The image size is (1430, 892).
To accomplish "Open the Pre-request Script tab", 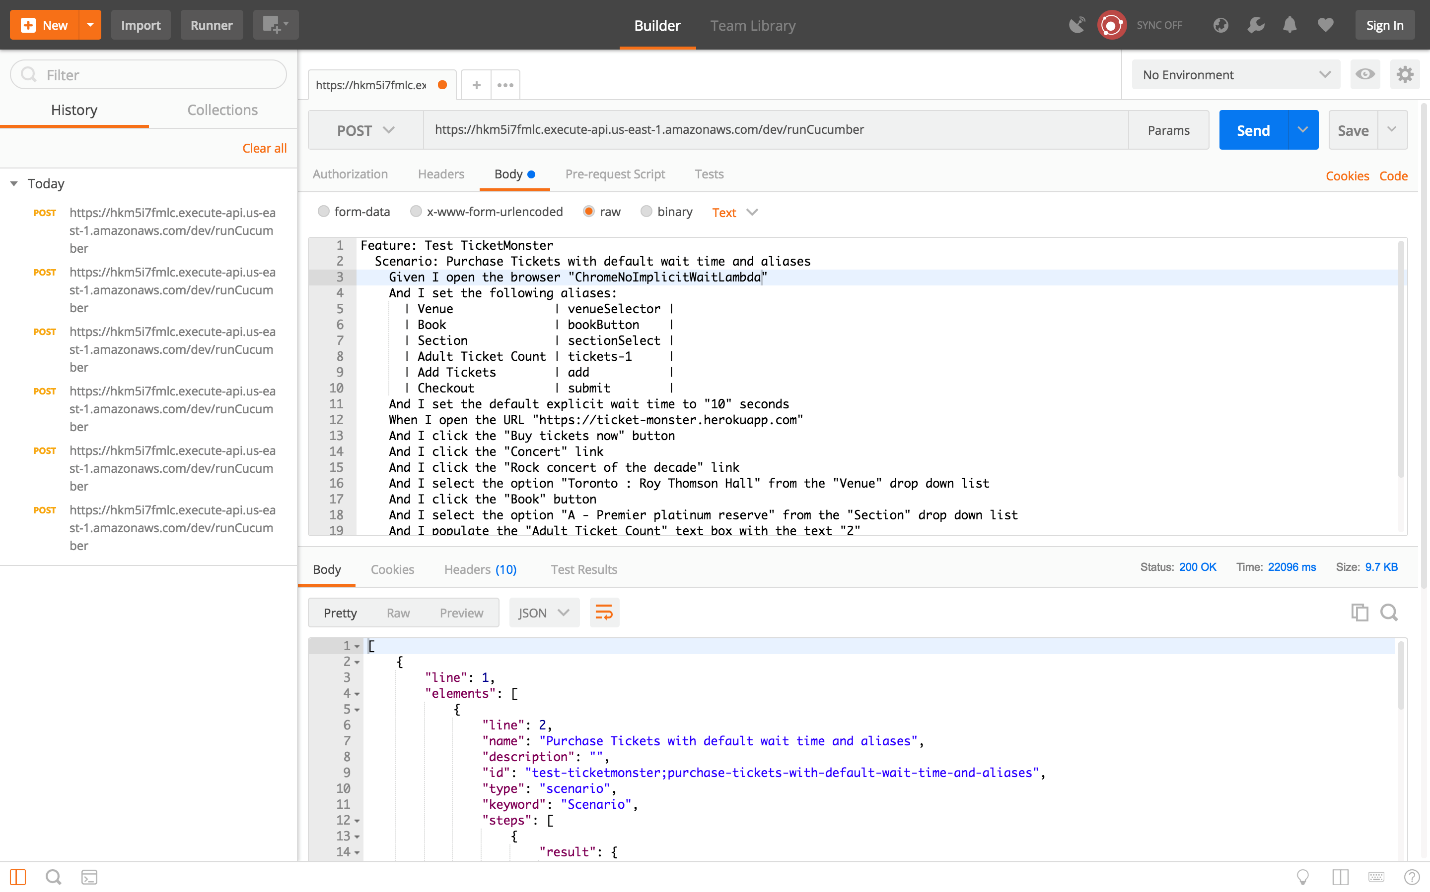I will point(615,174).
